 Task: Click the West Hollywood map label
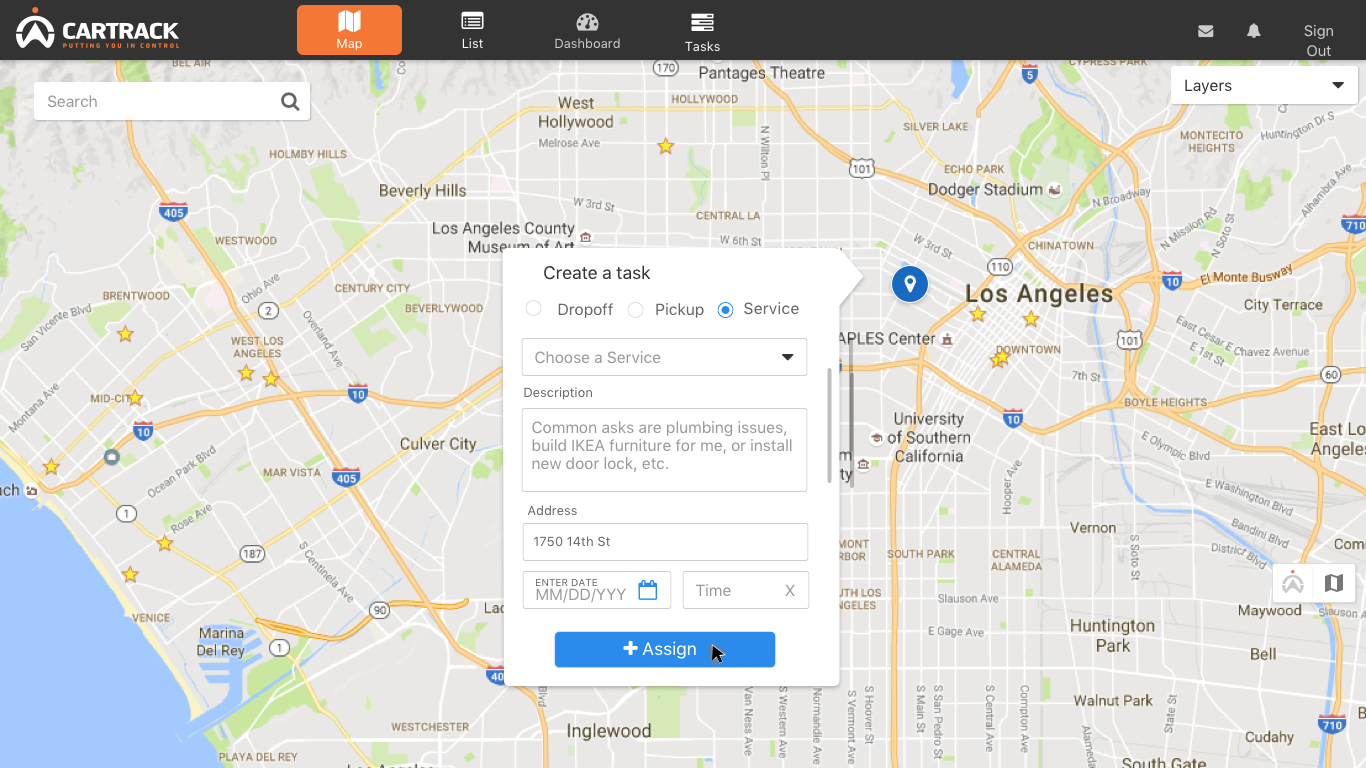coord(576,112)
